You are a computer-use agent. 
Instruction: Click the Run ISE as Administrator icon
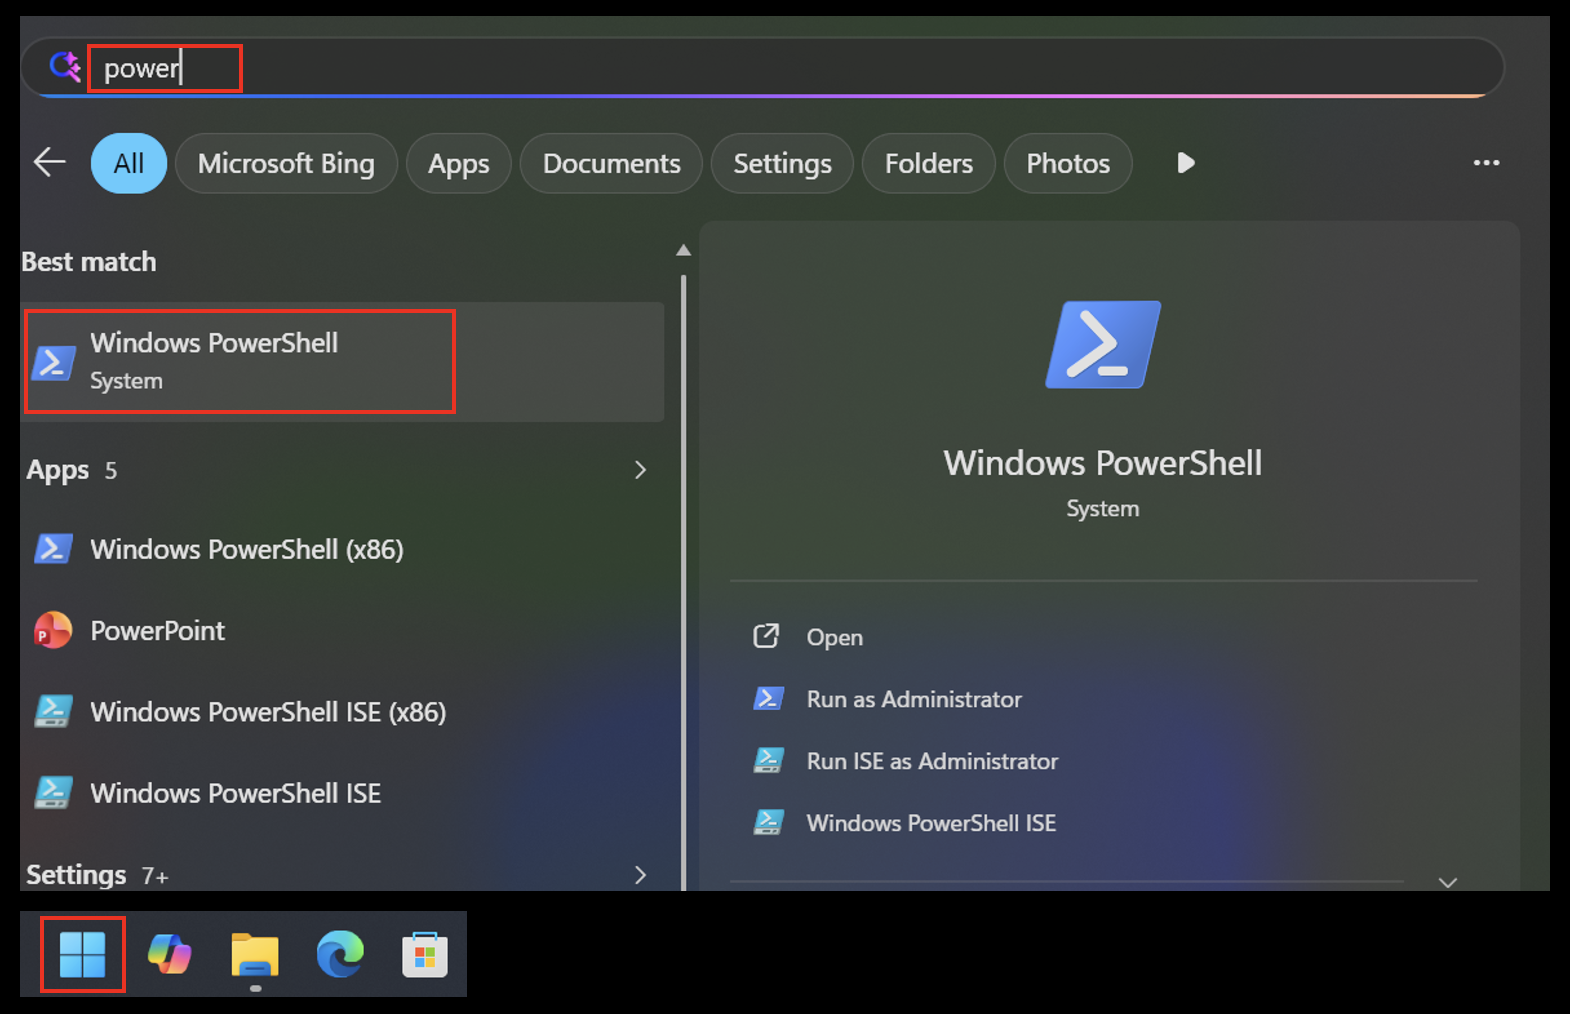pyautogui.click(x=768, y=760)
